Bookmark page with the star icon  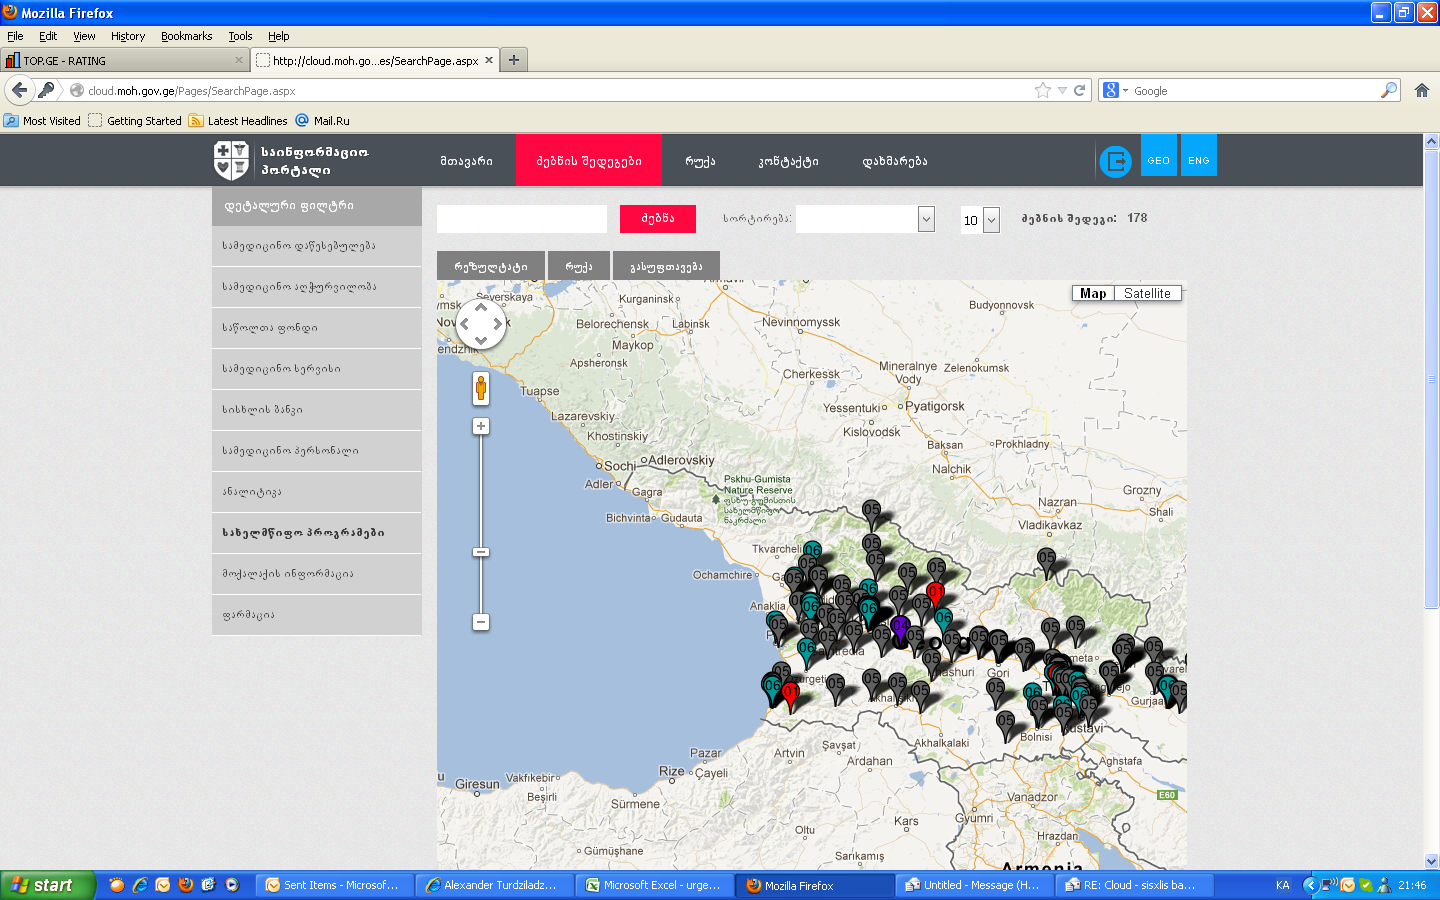pyautogui.click(x=1043, y=90)
